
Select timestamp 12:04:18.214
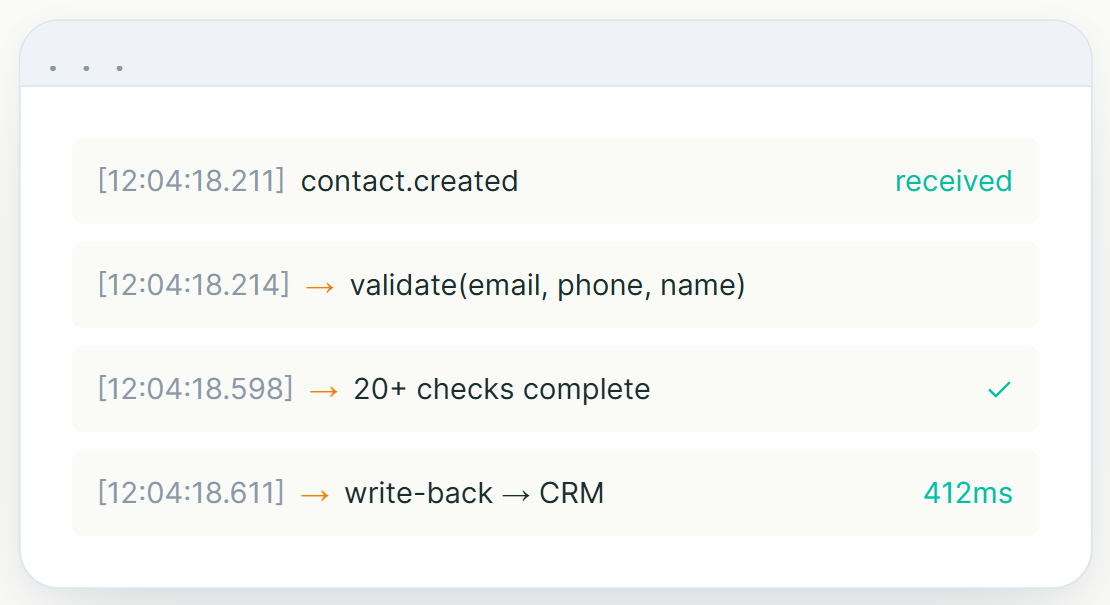coord(194,286)
